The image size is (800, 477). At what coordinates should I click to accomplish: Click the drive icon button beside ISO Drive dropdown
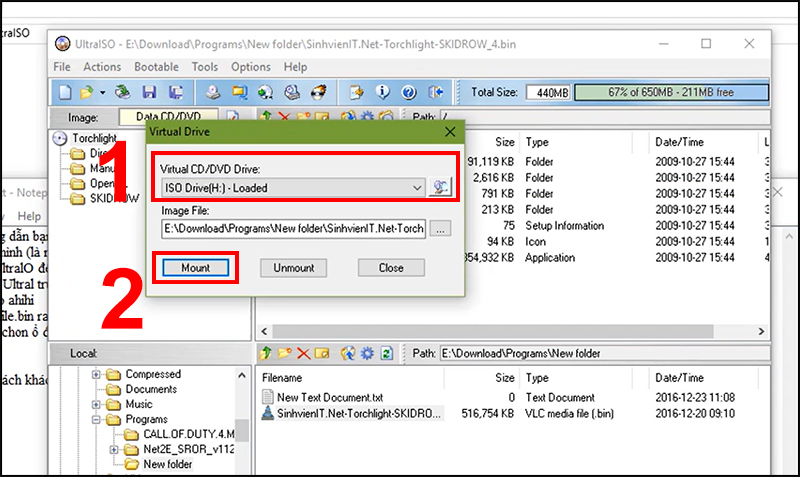coord(440,187)
